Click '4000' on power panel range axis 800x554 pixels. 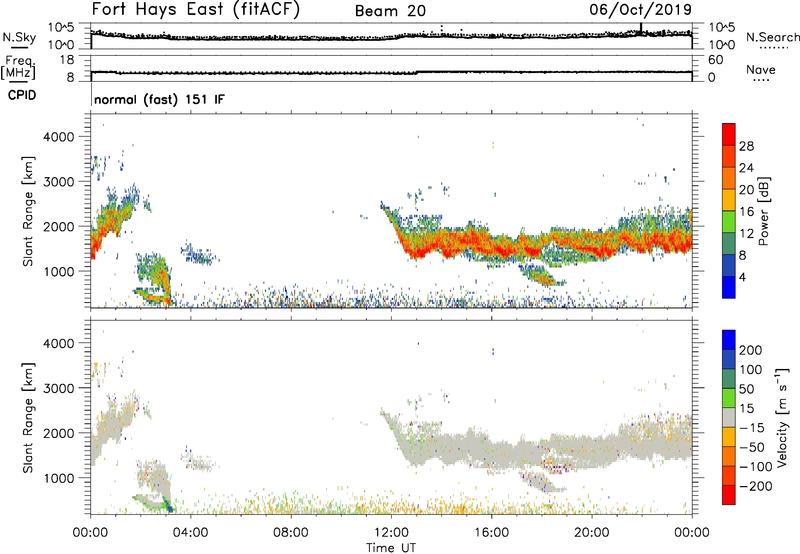(x=58, y=137)
